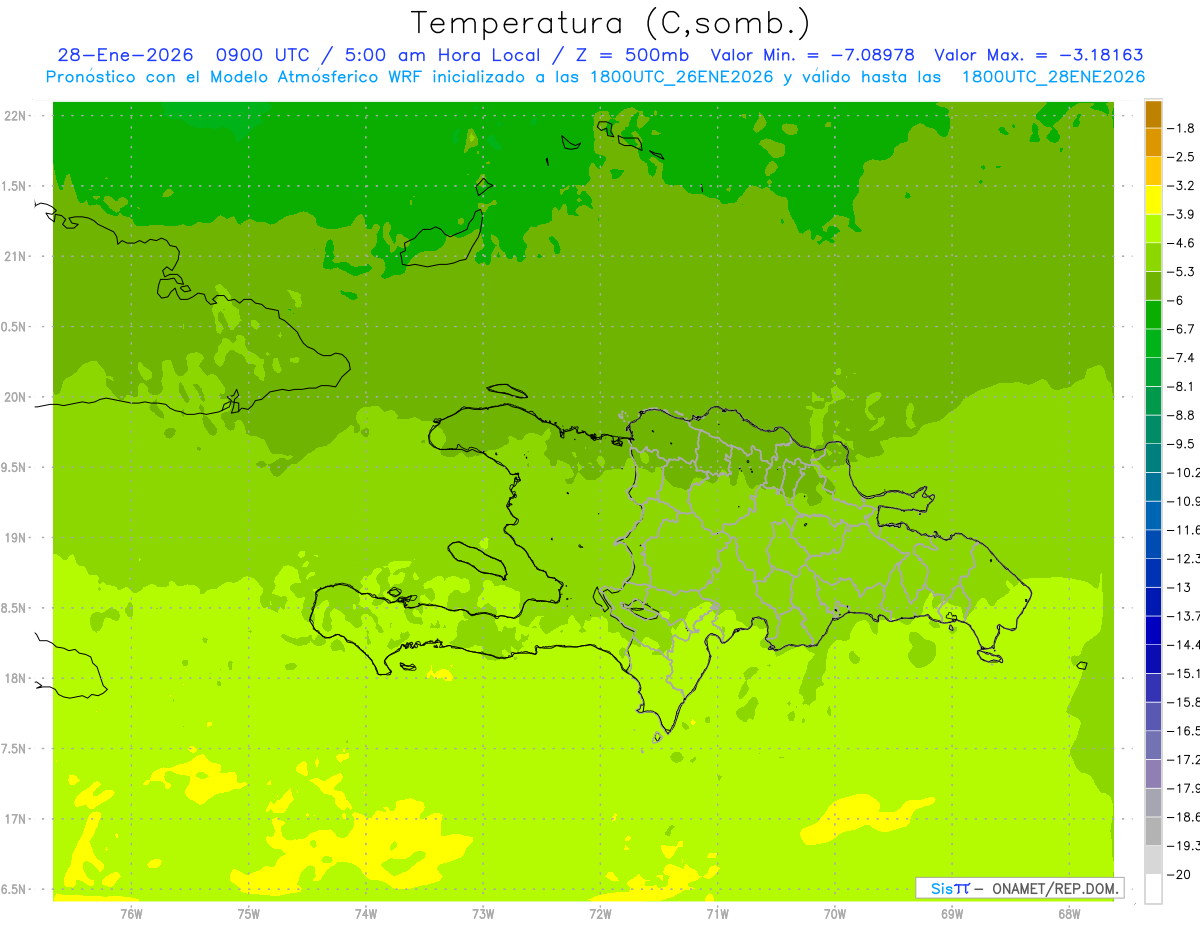The height and width of the screenshot is (927, 1200).
Task: Click the "75W" longitude label
Action: [249, 914]
